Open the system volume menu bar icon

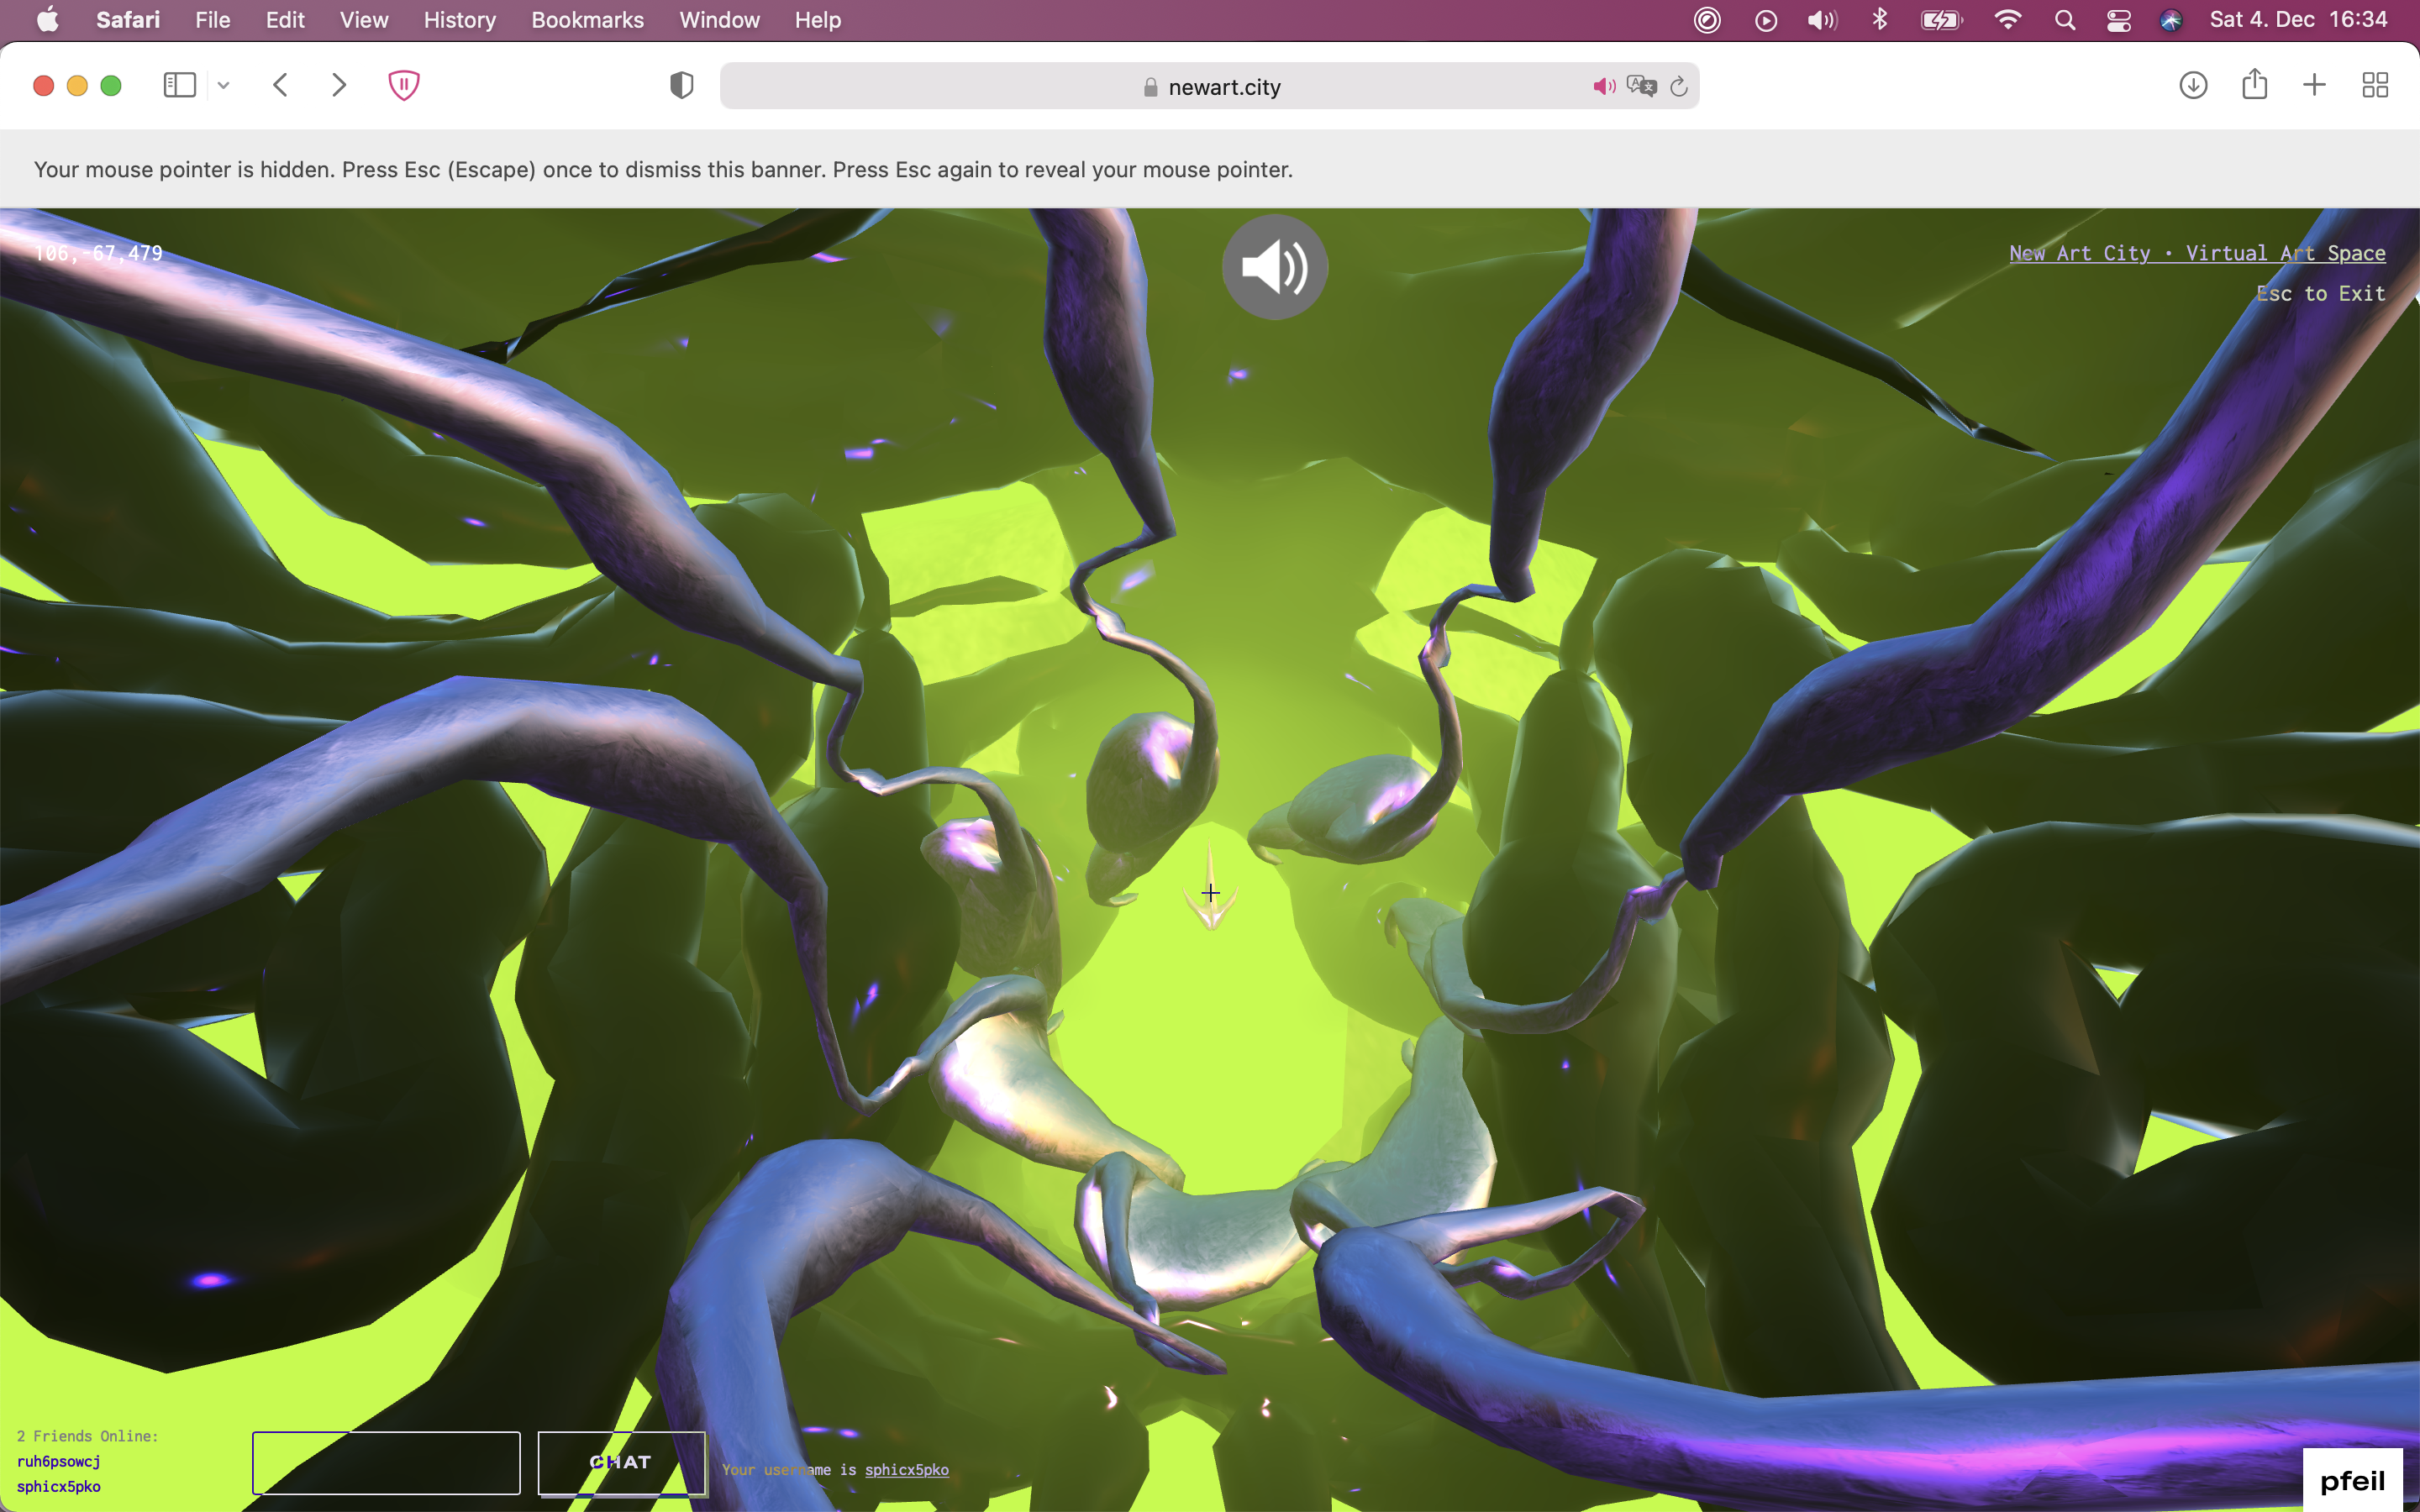(x=1822, y=20)
